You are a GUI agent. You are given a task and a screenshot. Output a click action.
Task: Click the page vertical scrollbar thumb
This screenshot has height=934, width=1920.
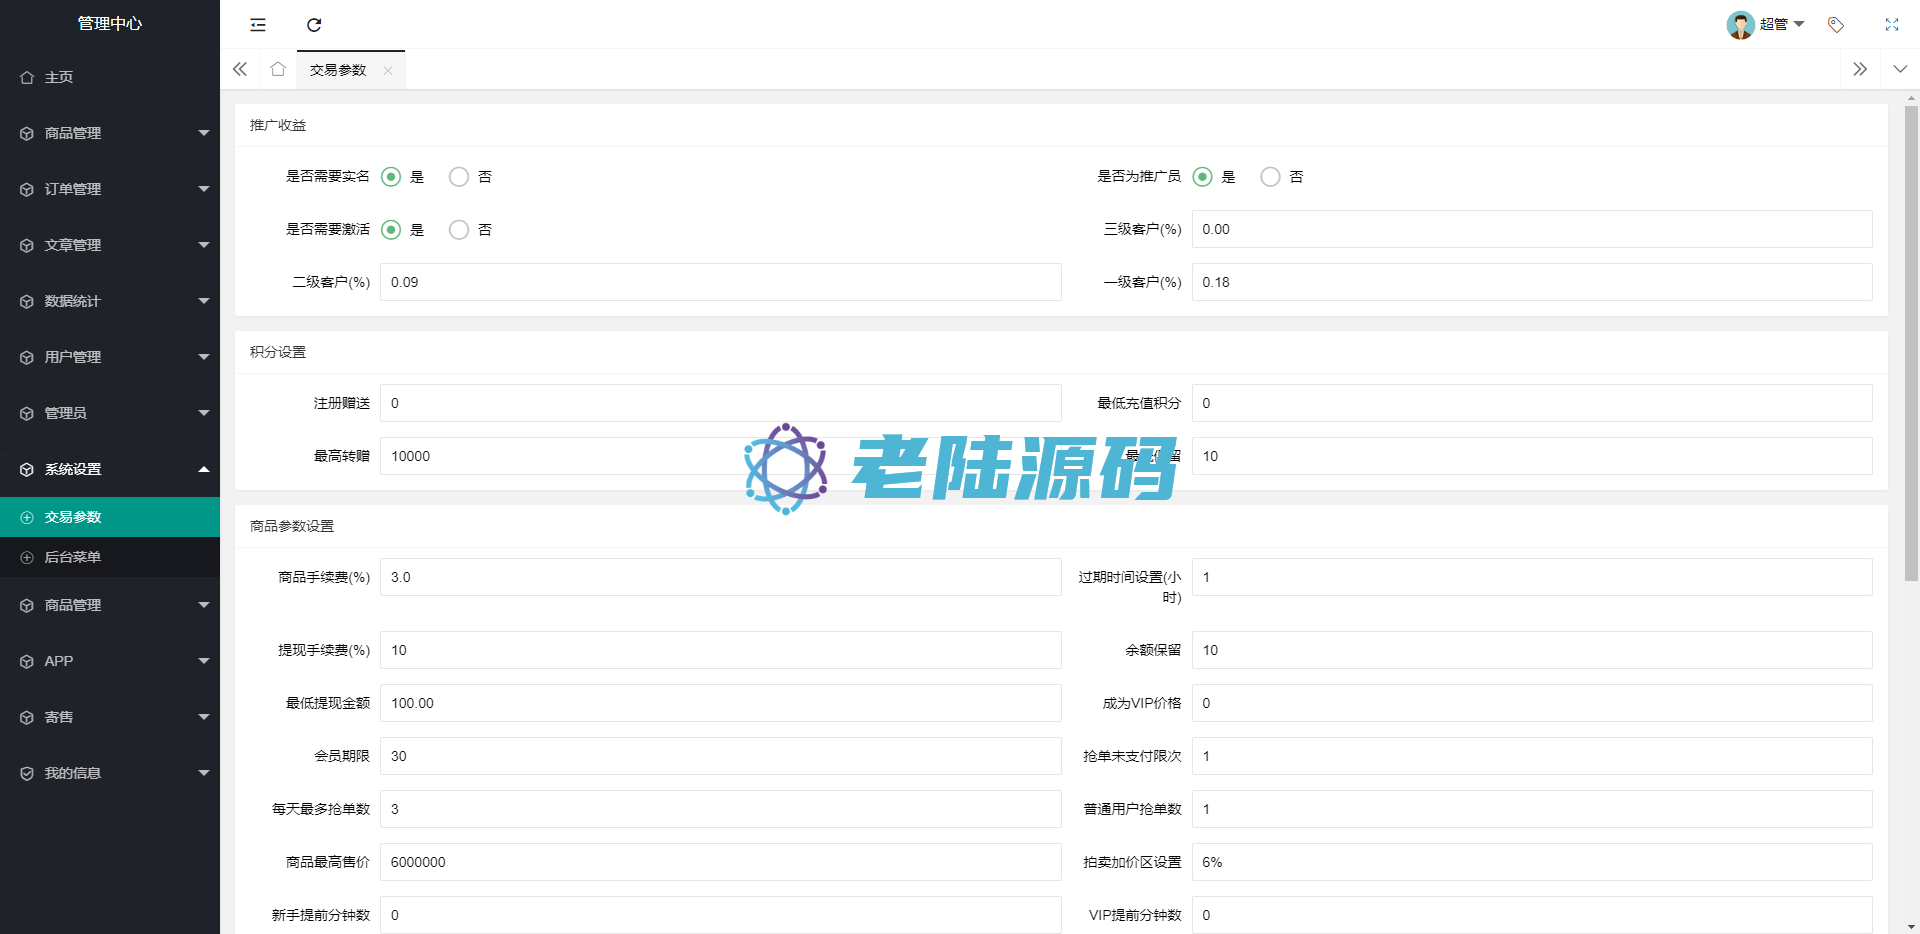1911,340
